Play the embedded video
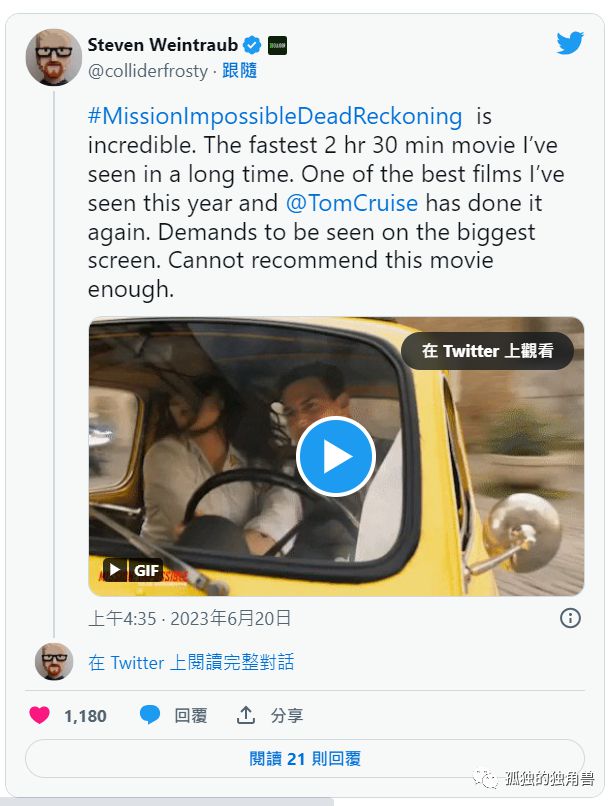Screen dimensions: 614x806 click(336, 456)
